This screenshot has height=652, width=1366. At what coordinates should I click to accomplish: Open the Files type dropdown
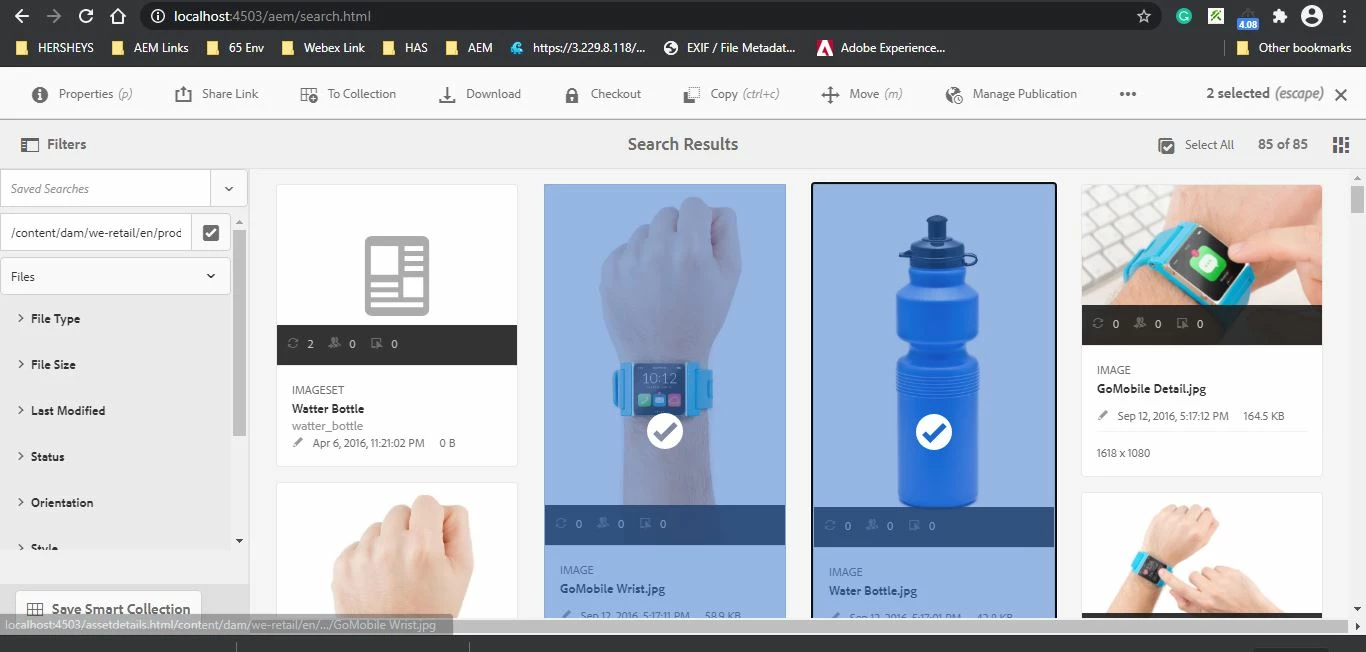(x=115, y=276)
